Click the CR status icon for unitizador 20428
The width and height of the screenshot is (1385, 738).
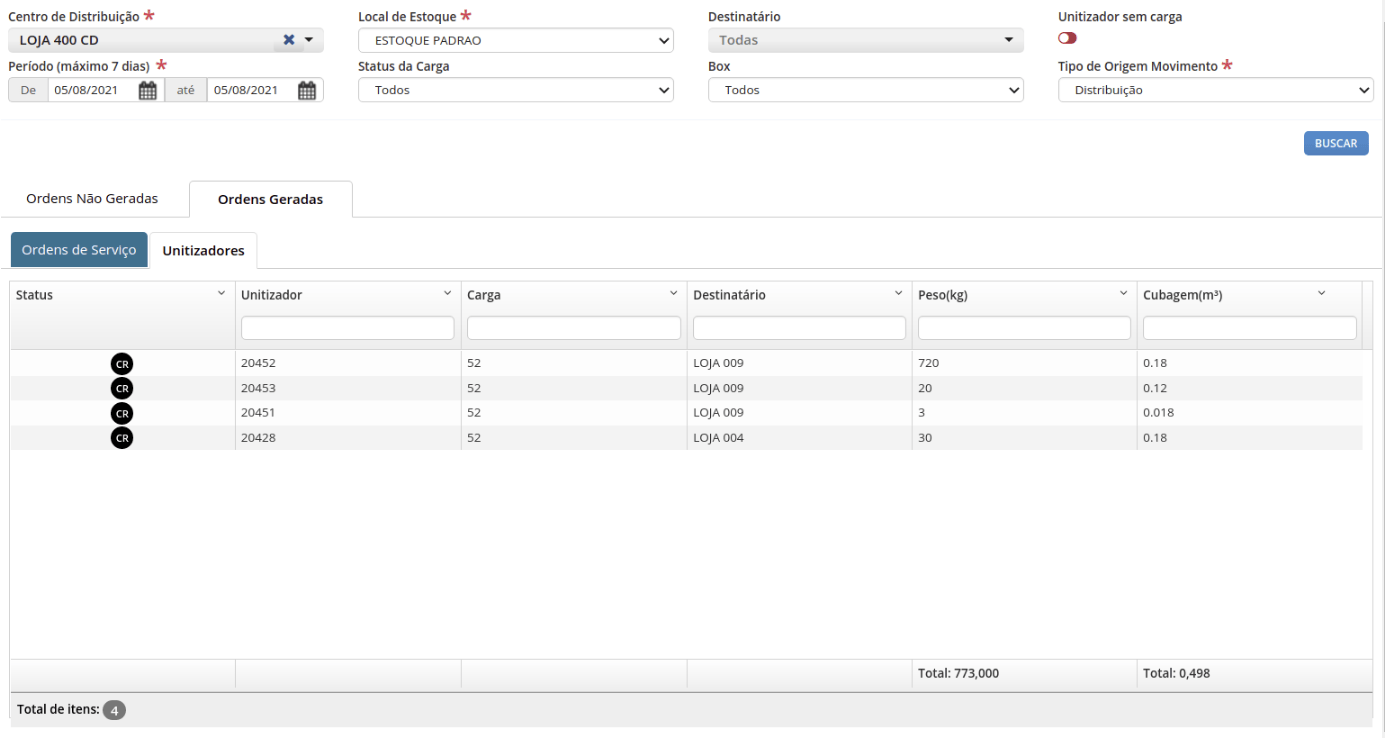pyautogui.click(x=122, y=438)
